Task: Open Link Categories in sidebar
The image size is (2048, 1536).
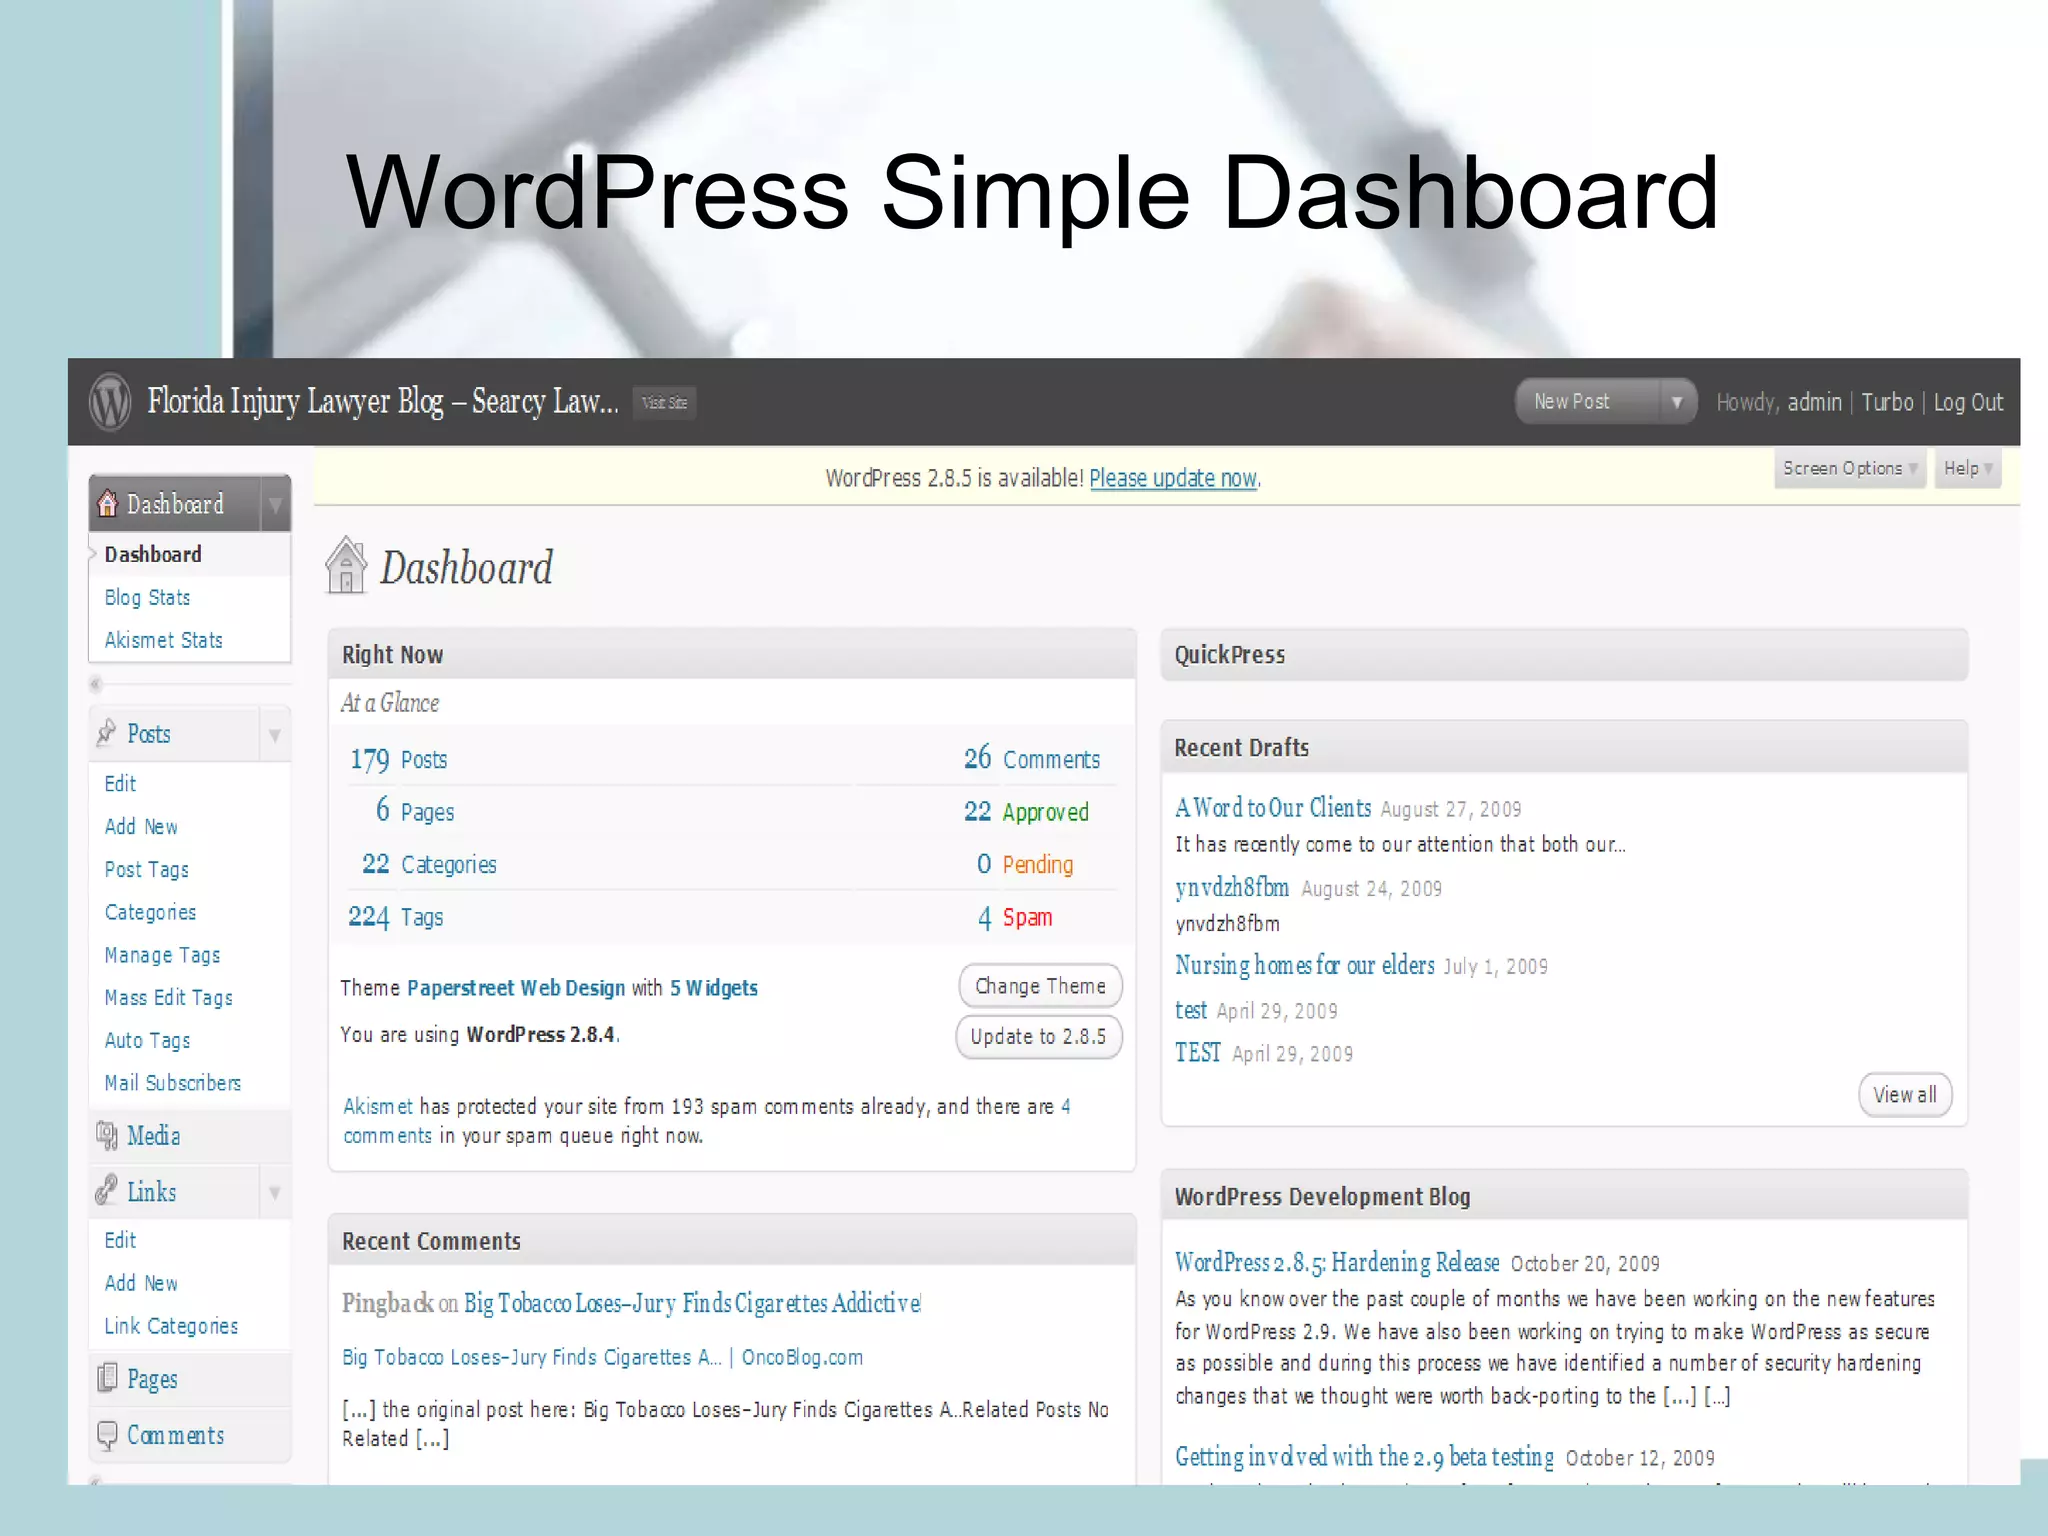Action: pyautogui.click(x=171, y=1326)
